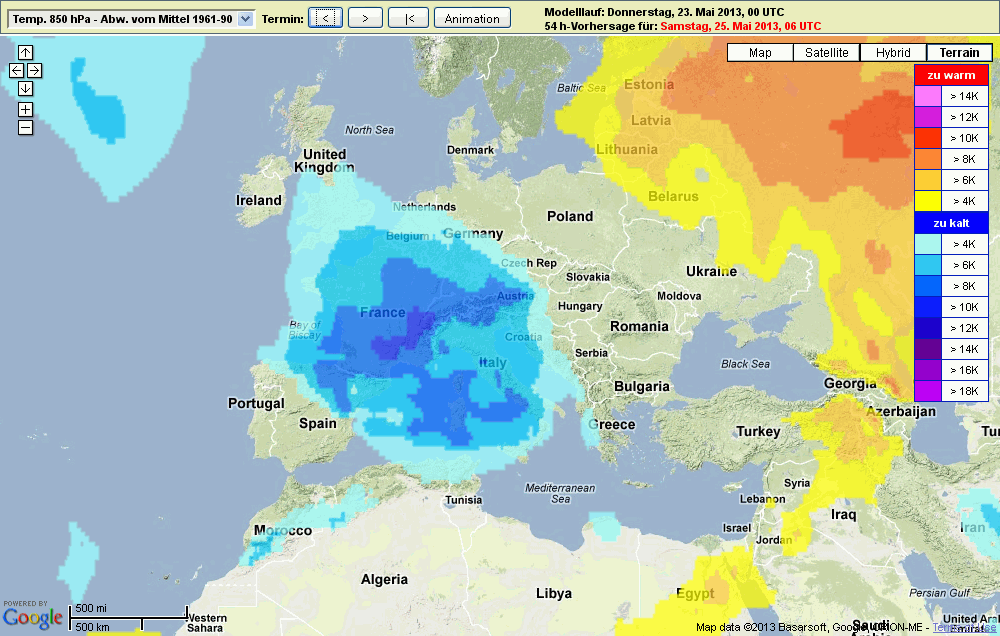1000x636 pixels.
Task: Click the Belarus label on the map
Action: coord(673,196)
